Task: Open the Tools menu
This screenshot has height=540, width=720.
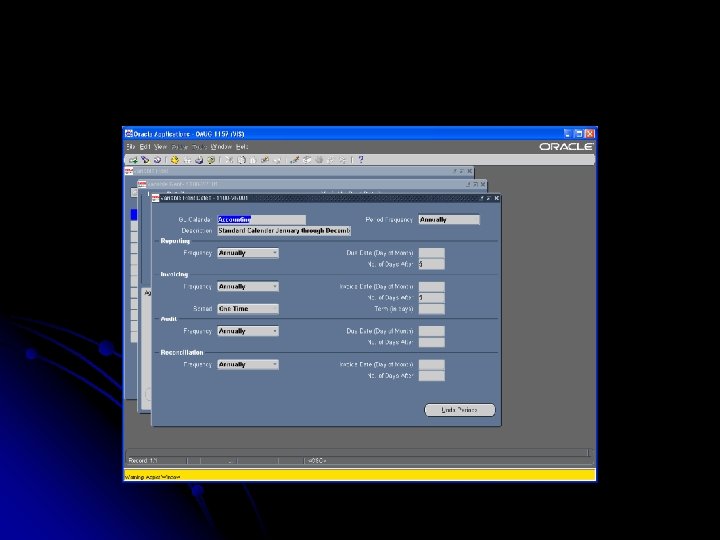Action: pyautogui.click(x=199, y=147)
